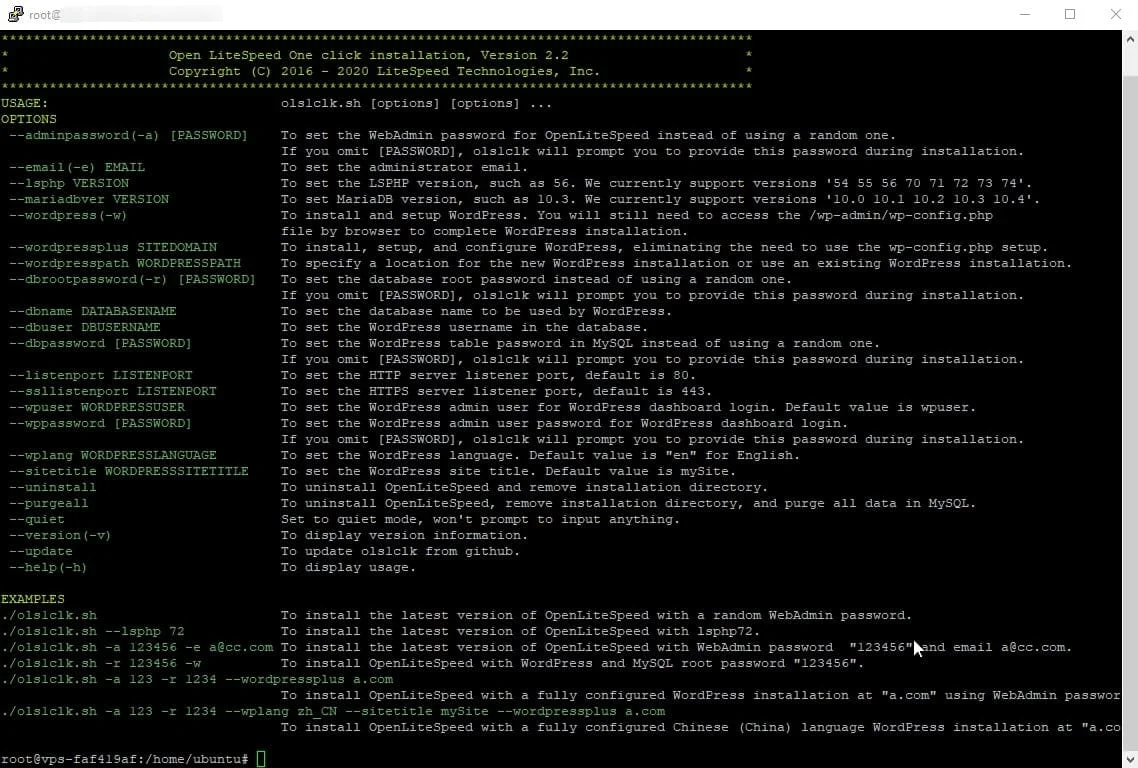Click the "--sslistenport LISTENPORT" option text

click(x=112, y=391)
